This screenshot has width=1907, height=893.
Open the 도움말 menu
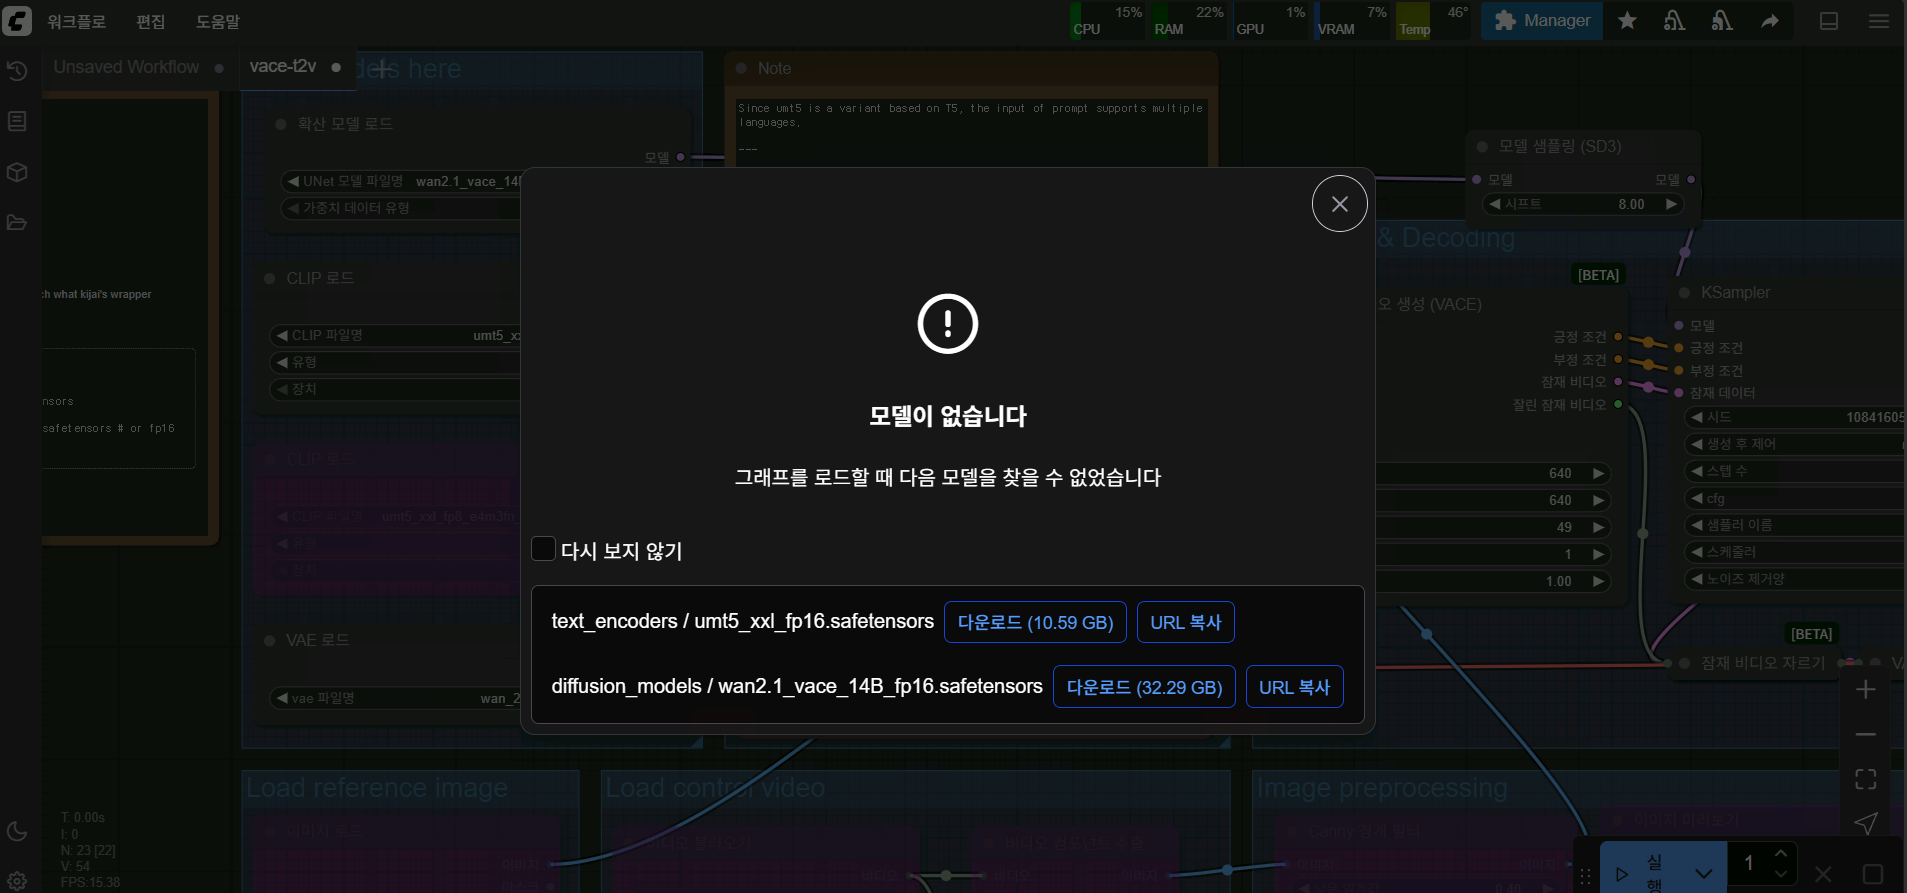(217, 21)
